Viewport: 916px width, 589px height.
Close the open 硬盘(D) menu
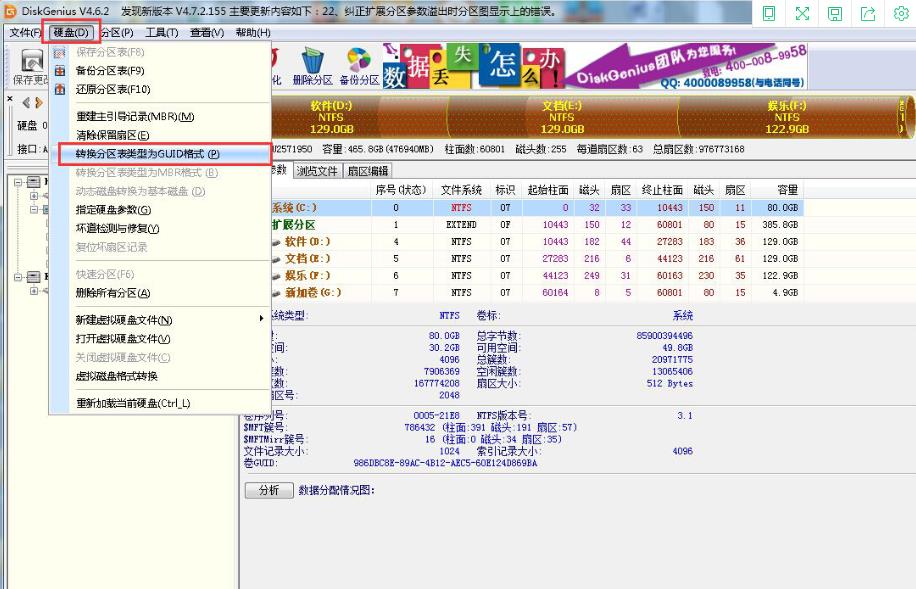click(71, 33)
